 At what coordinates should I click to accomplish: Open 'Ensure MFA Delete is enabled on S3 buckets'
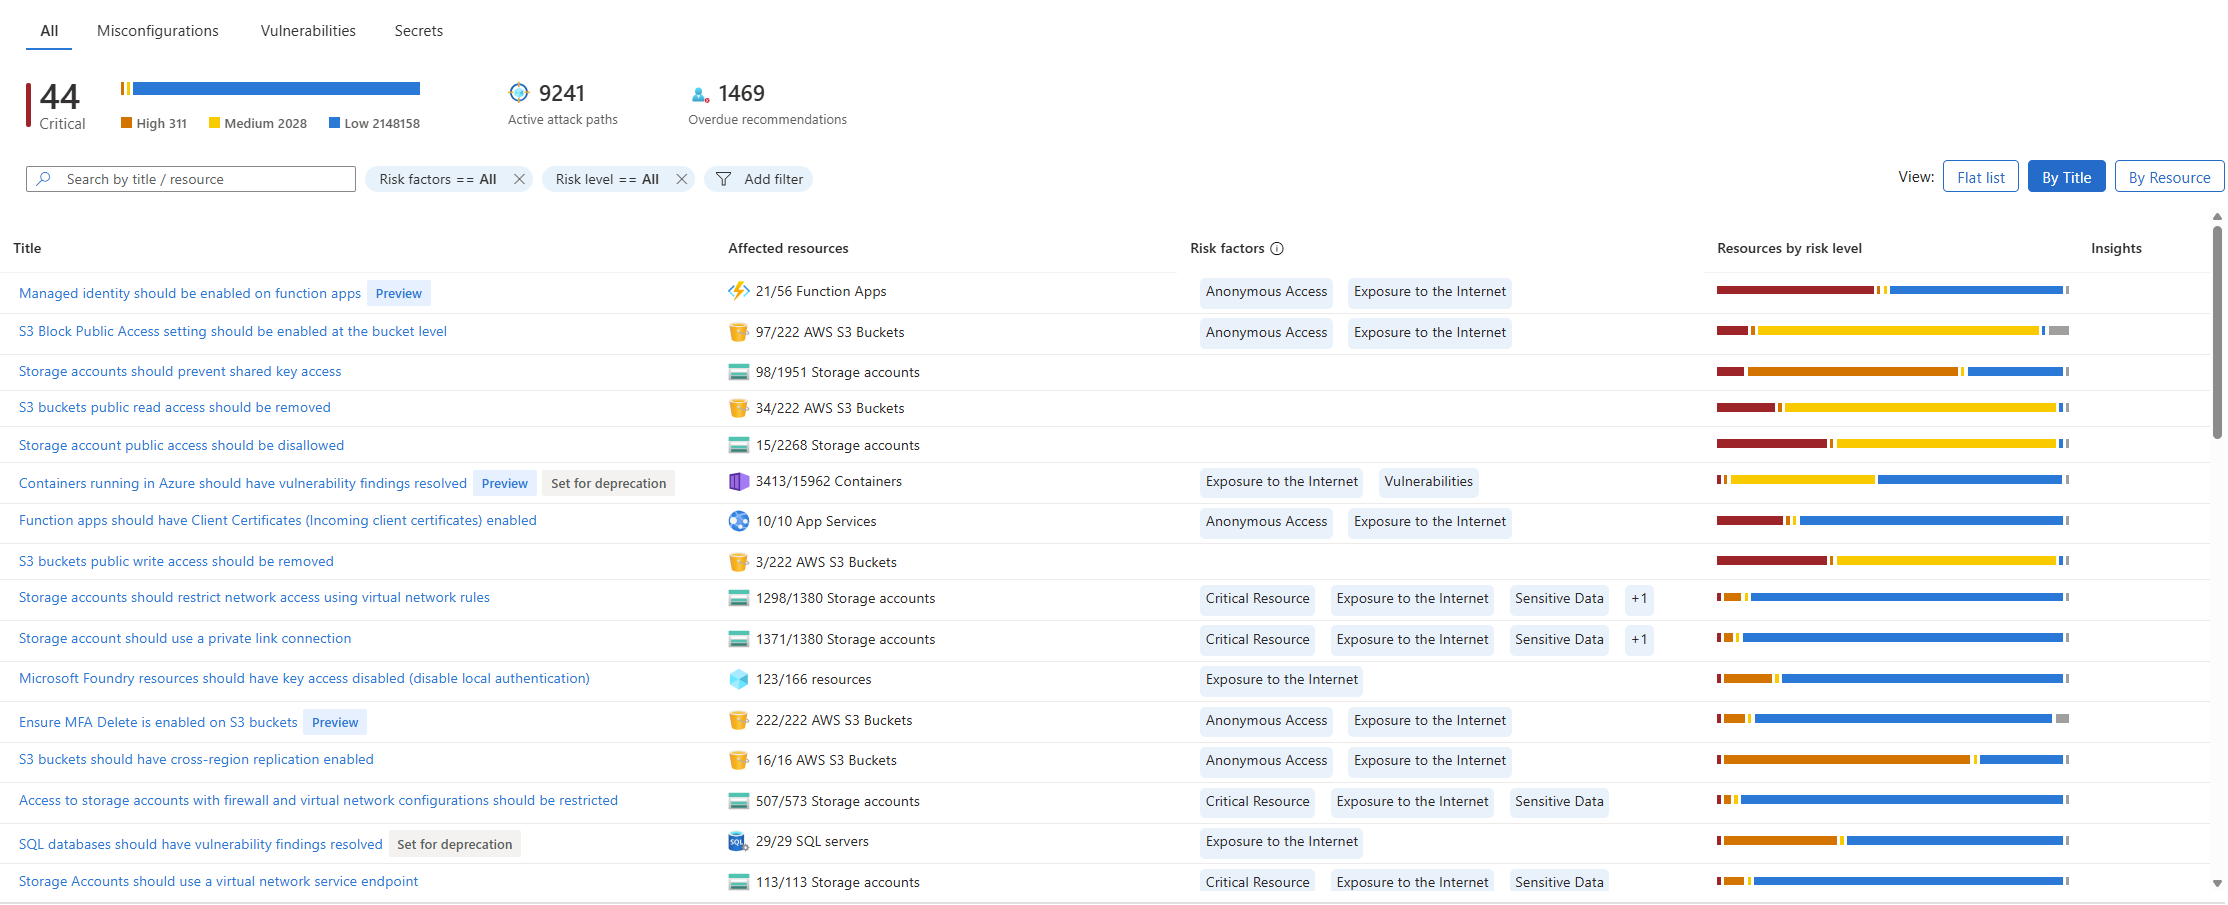[158, 722]
